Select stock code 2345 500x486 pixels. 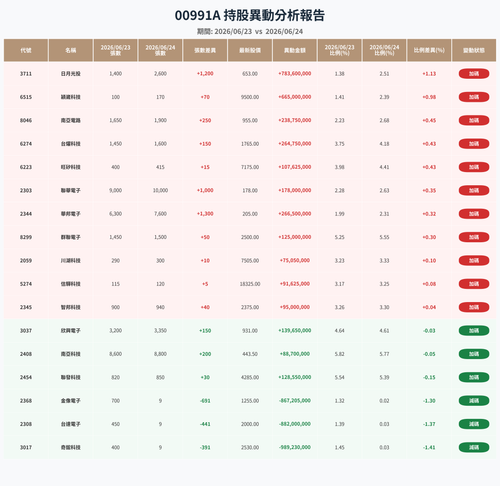(26, 307)
